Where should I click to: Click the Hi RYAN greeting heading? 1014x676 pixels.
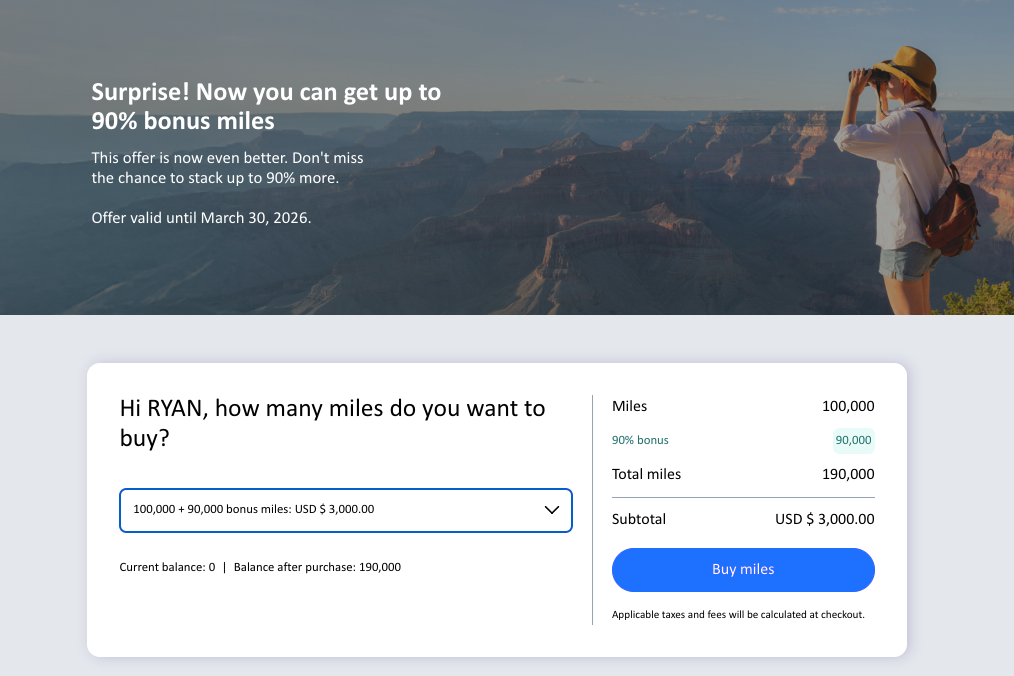(x=332, y=422)
